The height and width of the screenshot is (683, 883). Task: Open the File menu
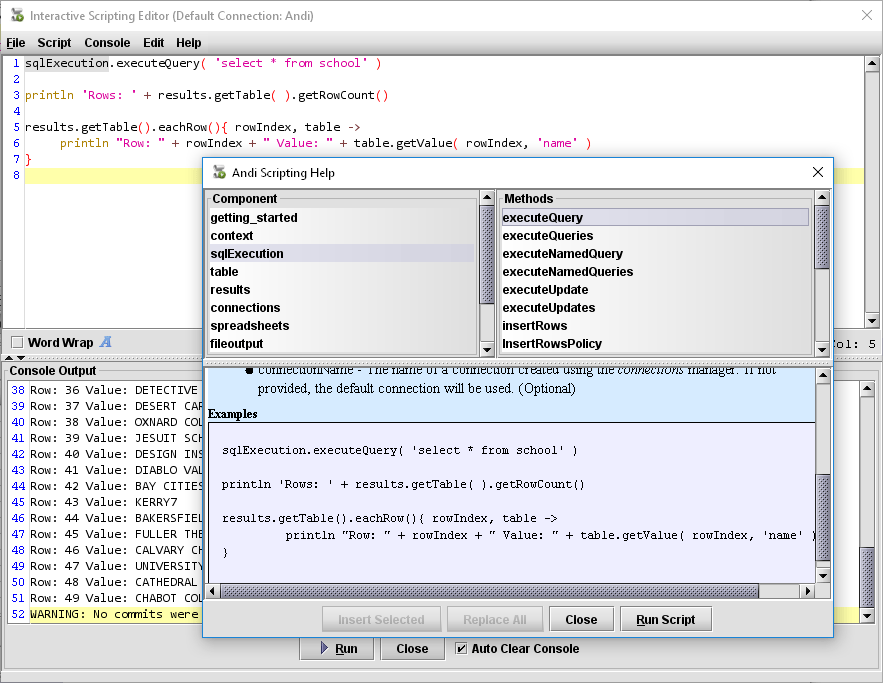point(16,43)
